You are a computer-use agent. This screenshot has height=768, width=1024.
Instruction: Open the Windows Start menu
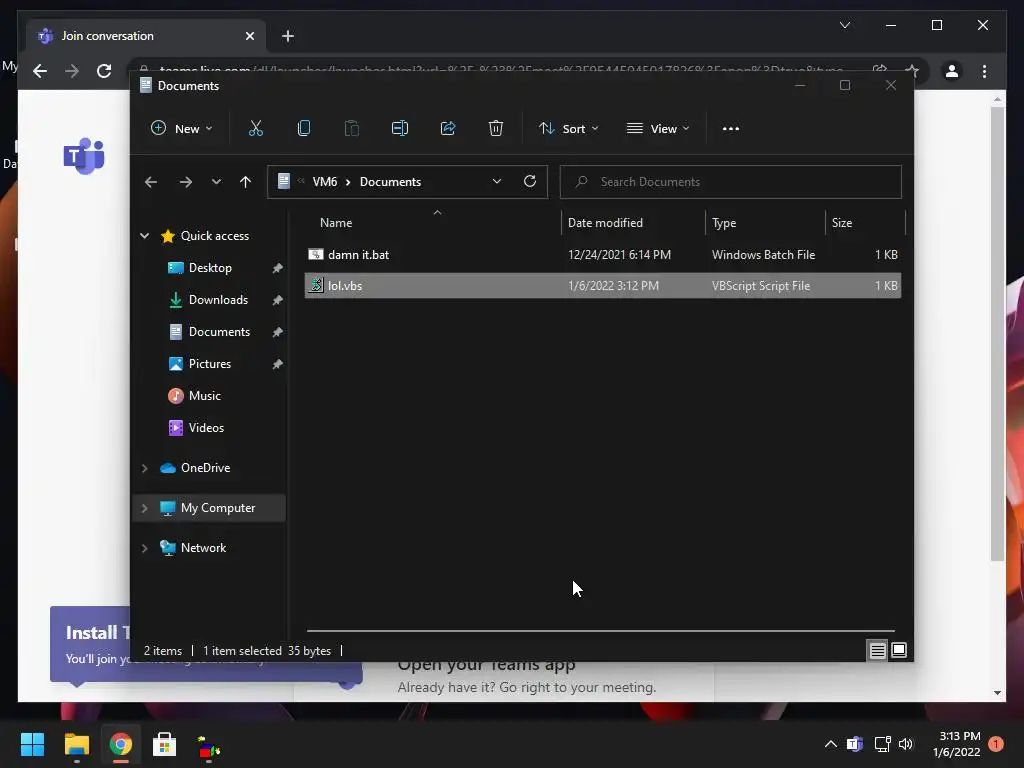[32, 744]
